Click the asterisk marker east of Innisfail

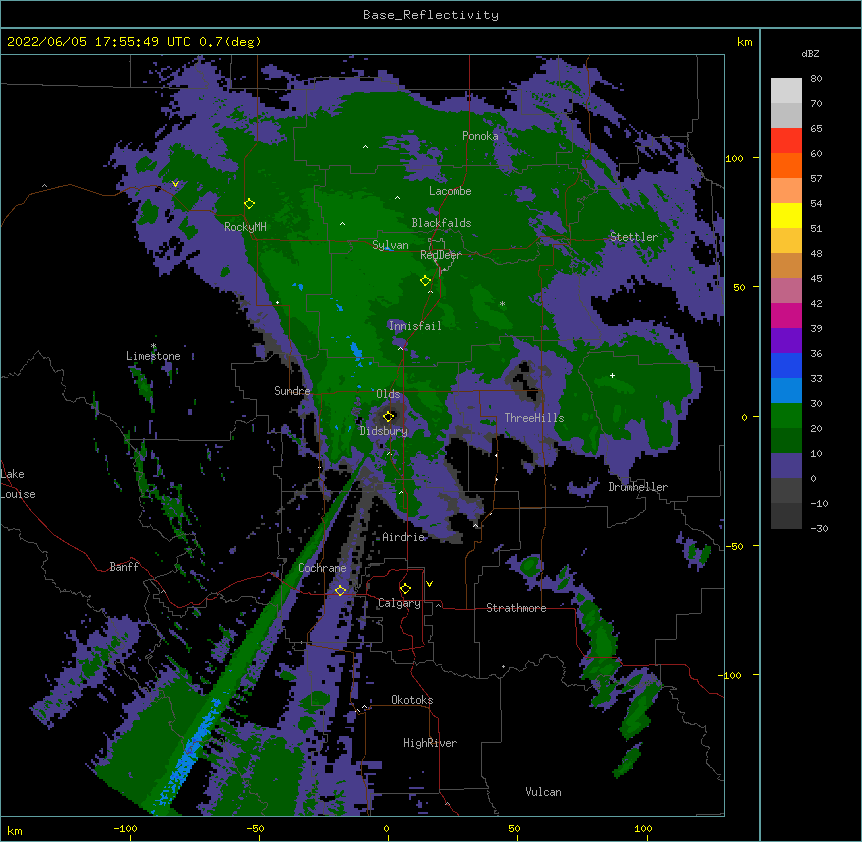pos(502,304)
